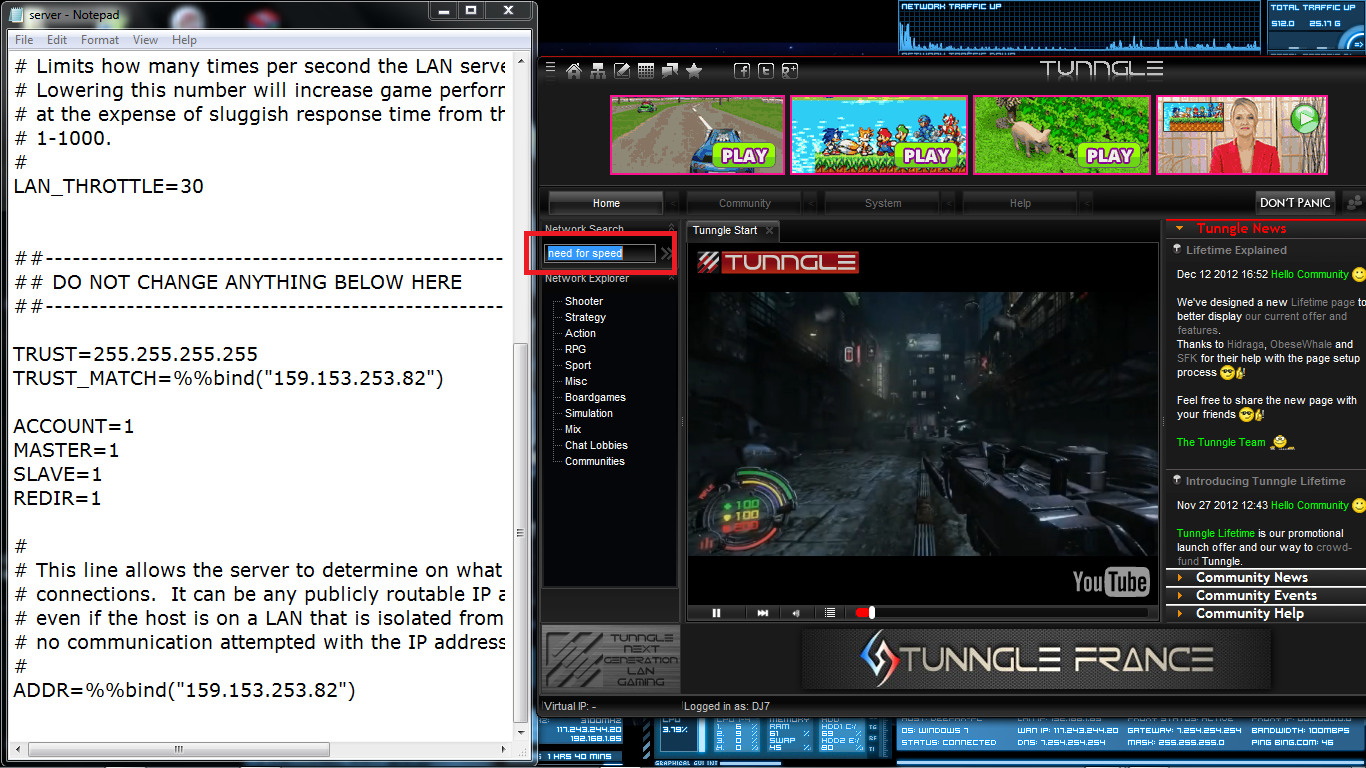1366x768 pixels.
Task: Open the compose/edit toolbar icon
Action: tap(621, 70)
